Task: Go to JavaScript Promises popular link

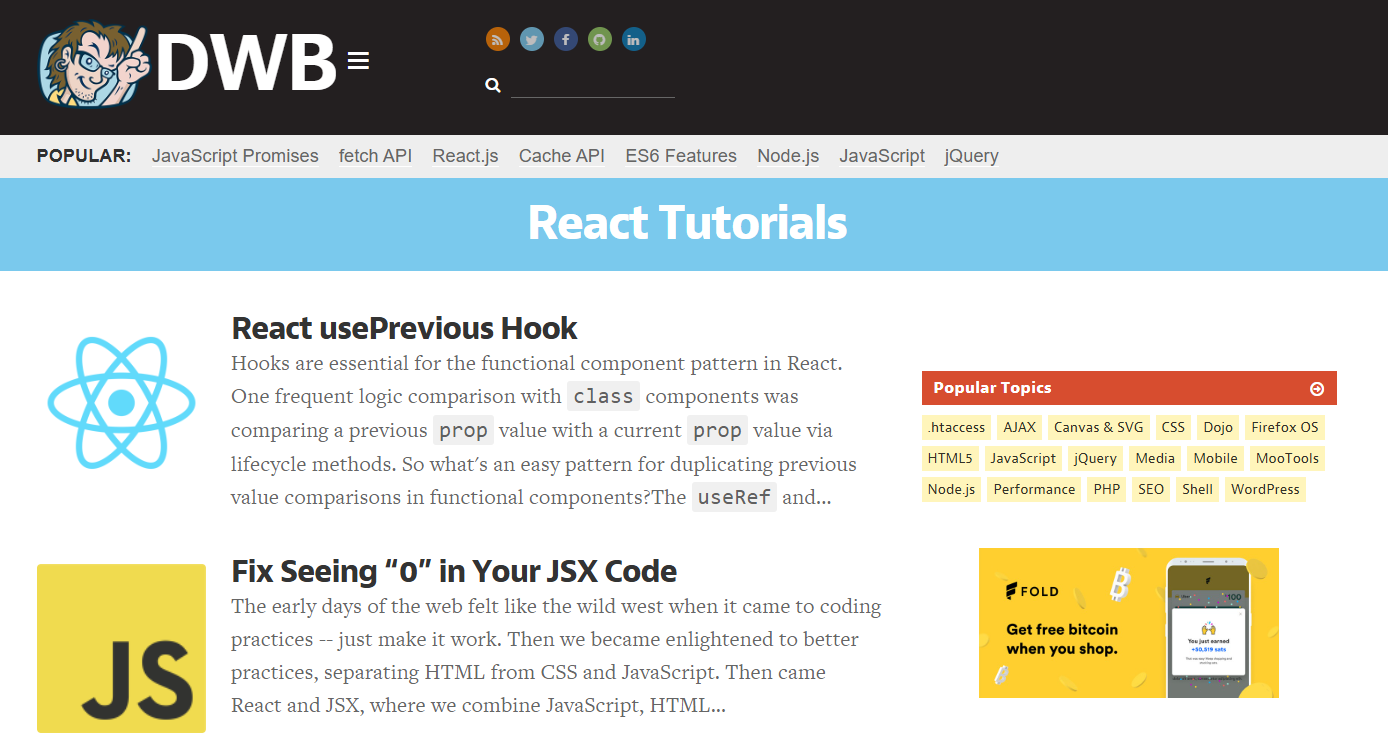Action: (235, 156)
